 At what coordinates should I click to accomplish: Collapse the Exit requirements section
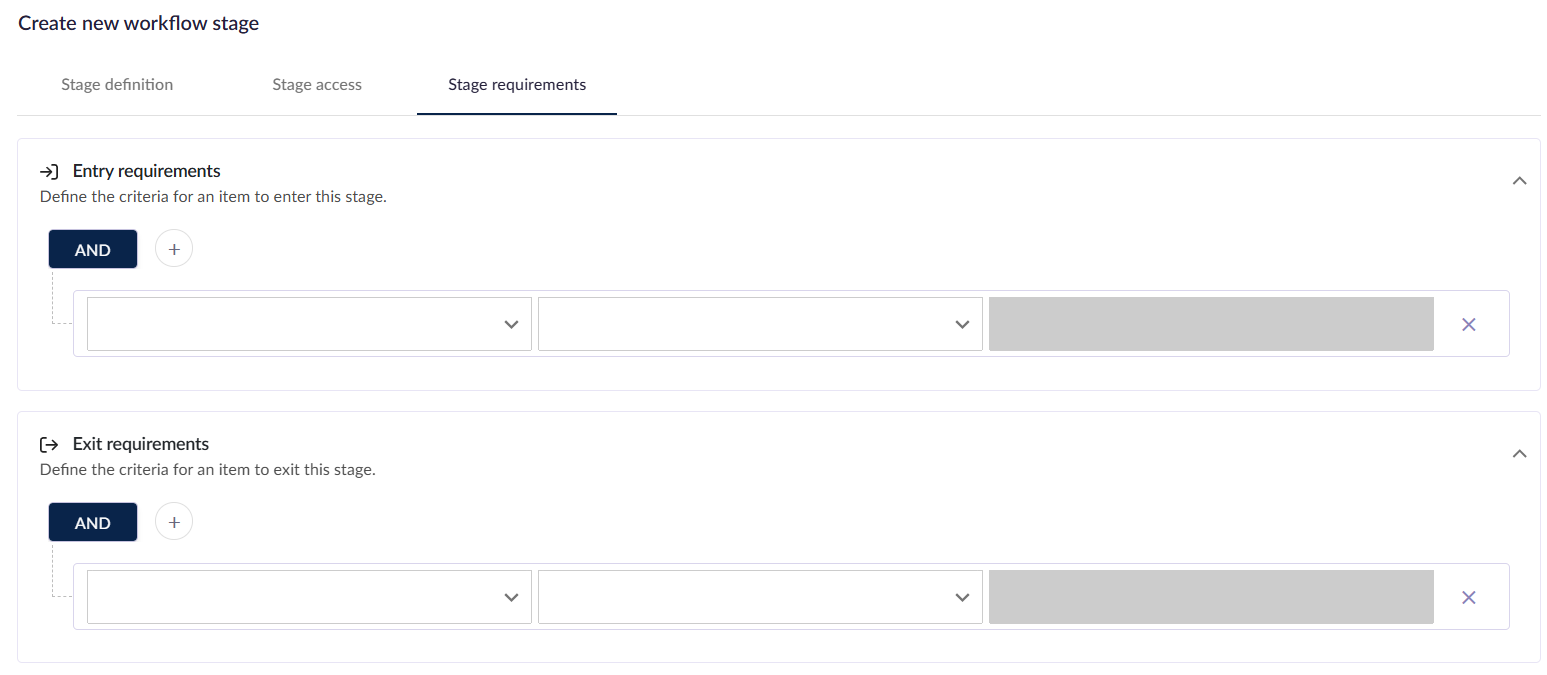pyautogui.click(x=1519, y=453)
